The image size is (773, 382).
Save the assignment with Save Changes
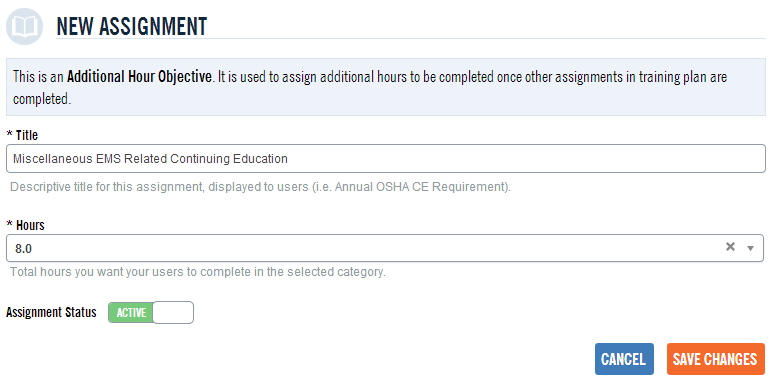715,359
